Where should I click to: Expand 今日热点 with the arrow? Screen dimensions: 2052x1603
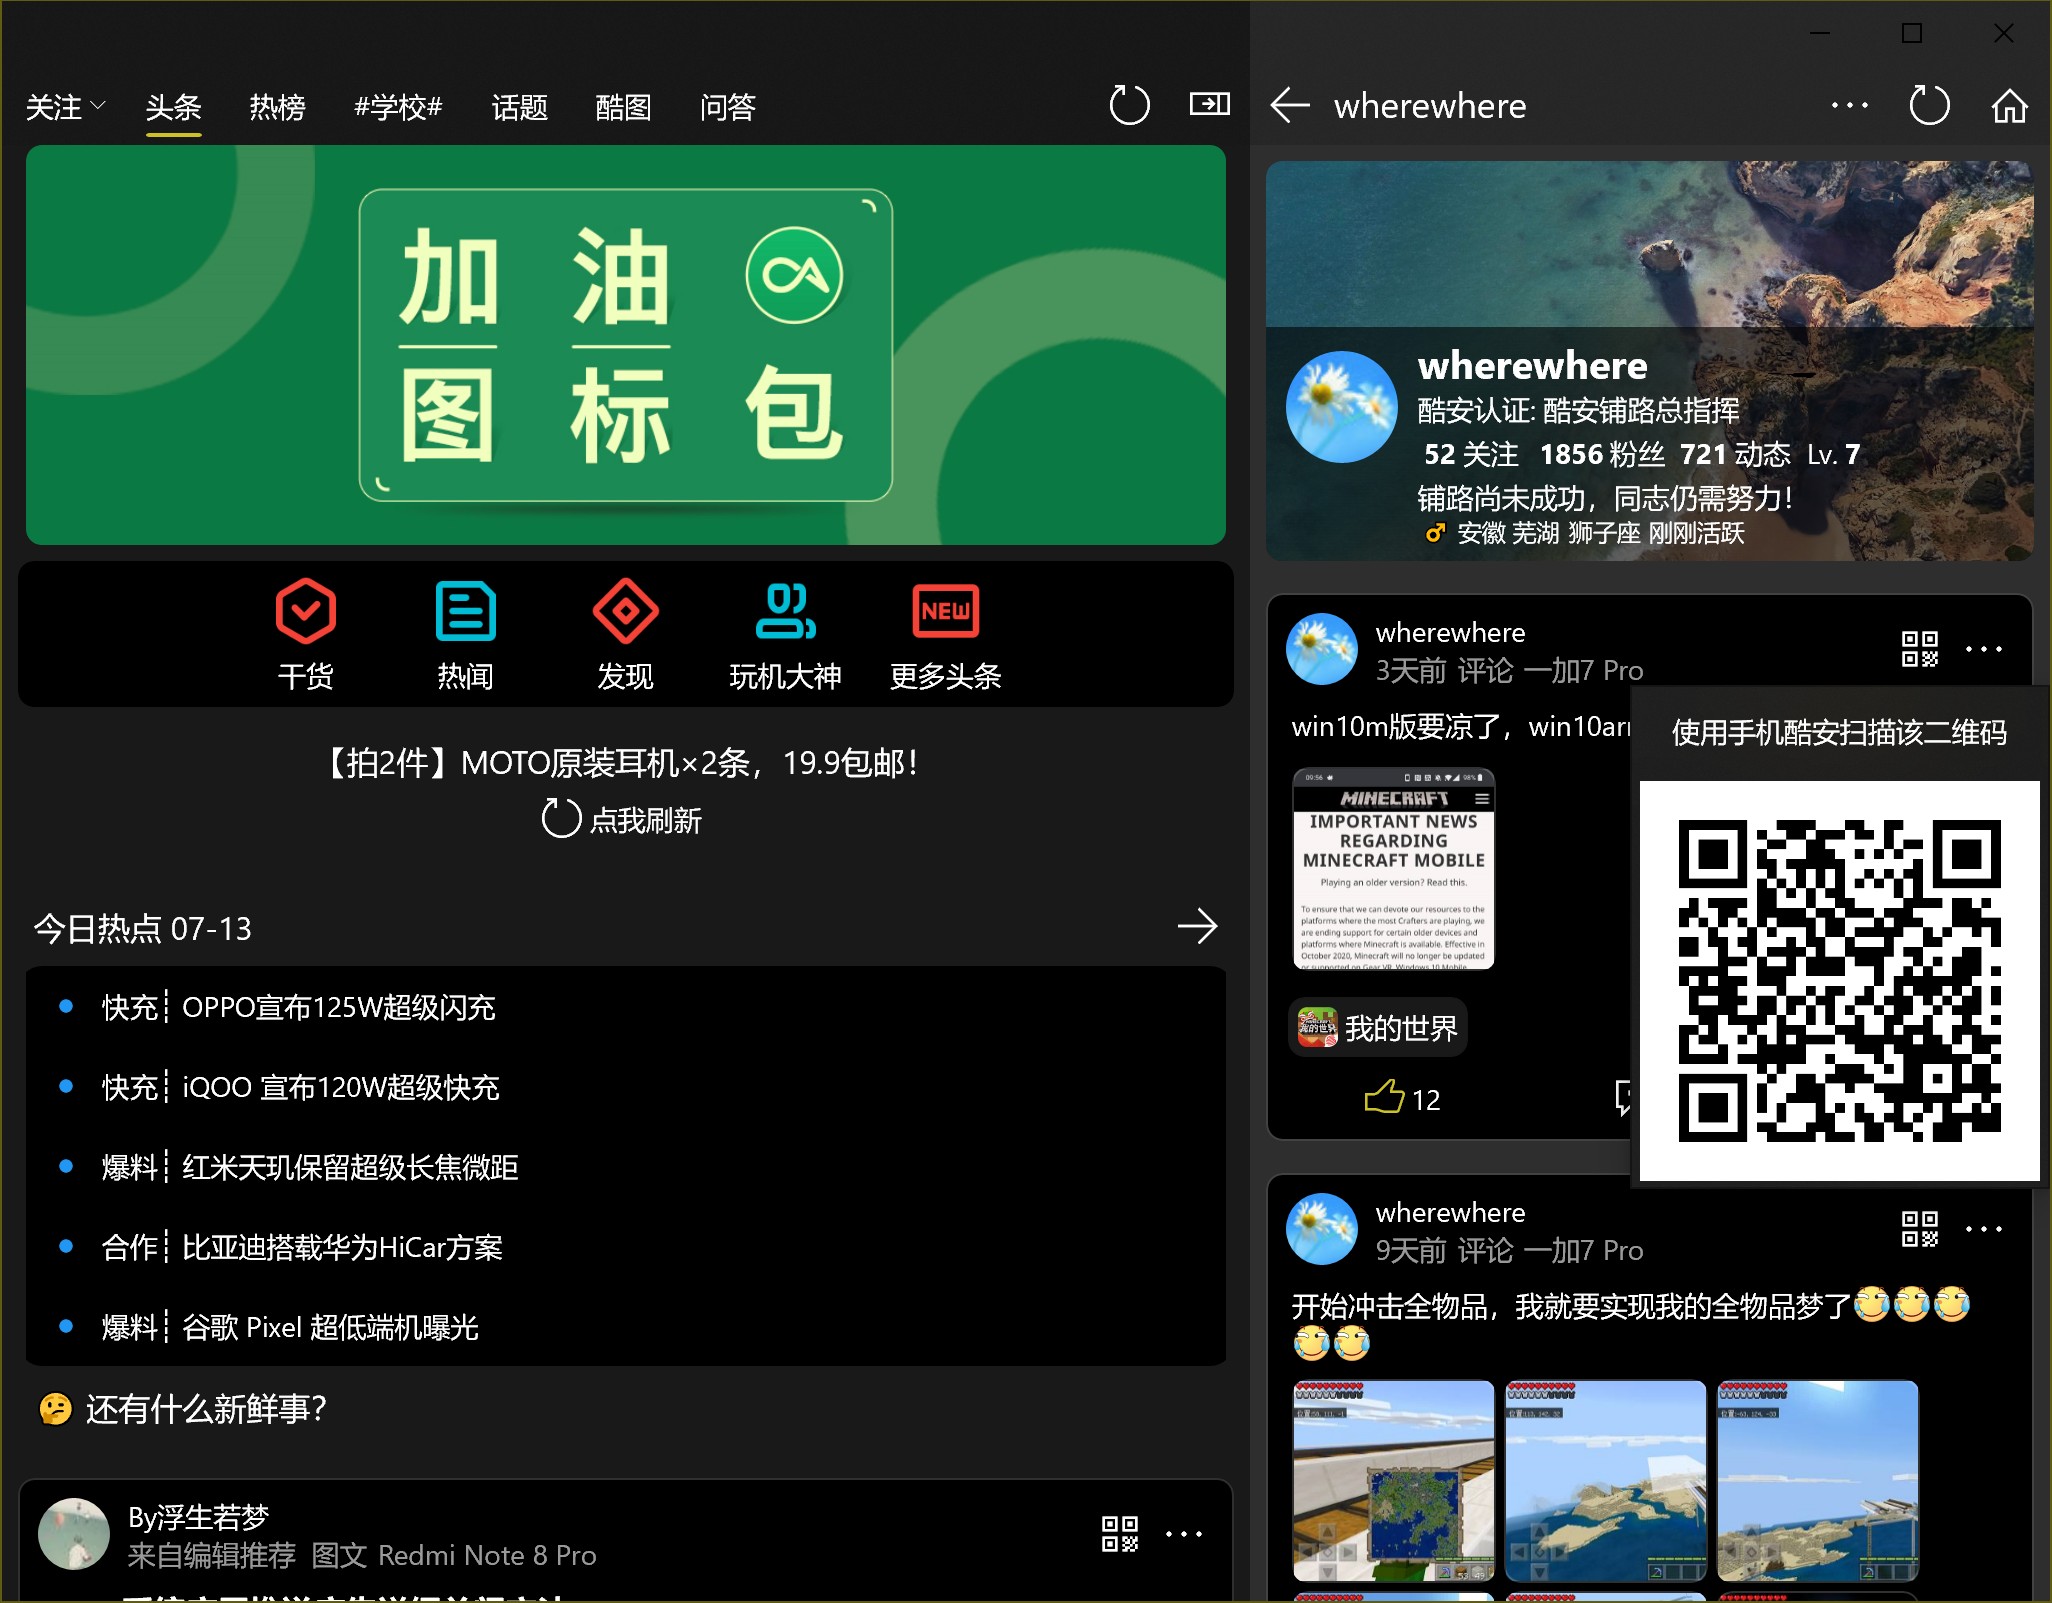[x=1197, y=927]
